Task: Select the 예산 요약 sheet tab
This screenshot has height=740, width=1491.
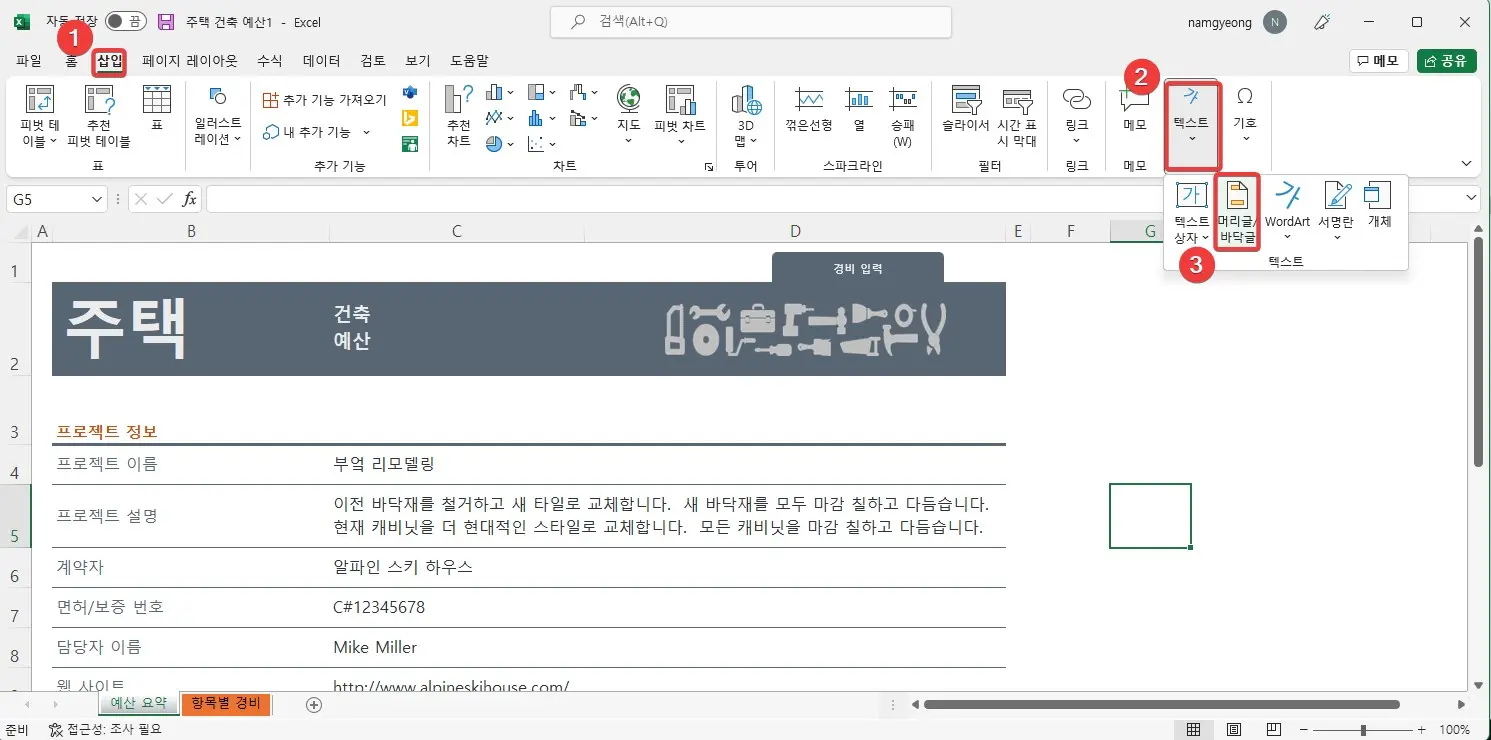Action: (x=139, y=703)
